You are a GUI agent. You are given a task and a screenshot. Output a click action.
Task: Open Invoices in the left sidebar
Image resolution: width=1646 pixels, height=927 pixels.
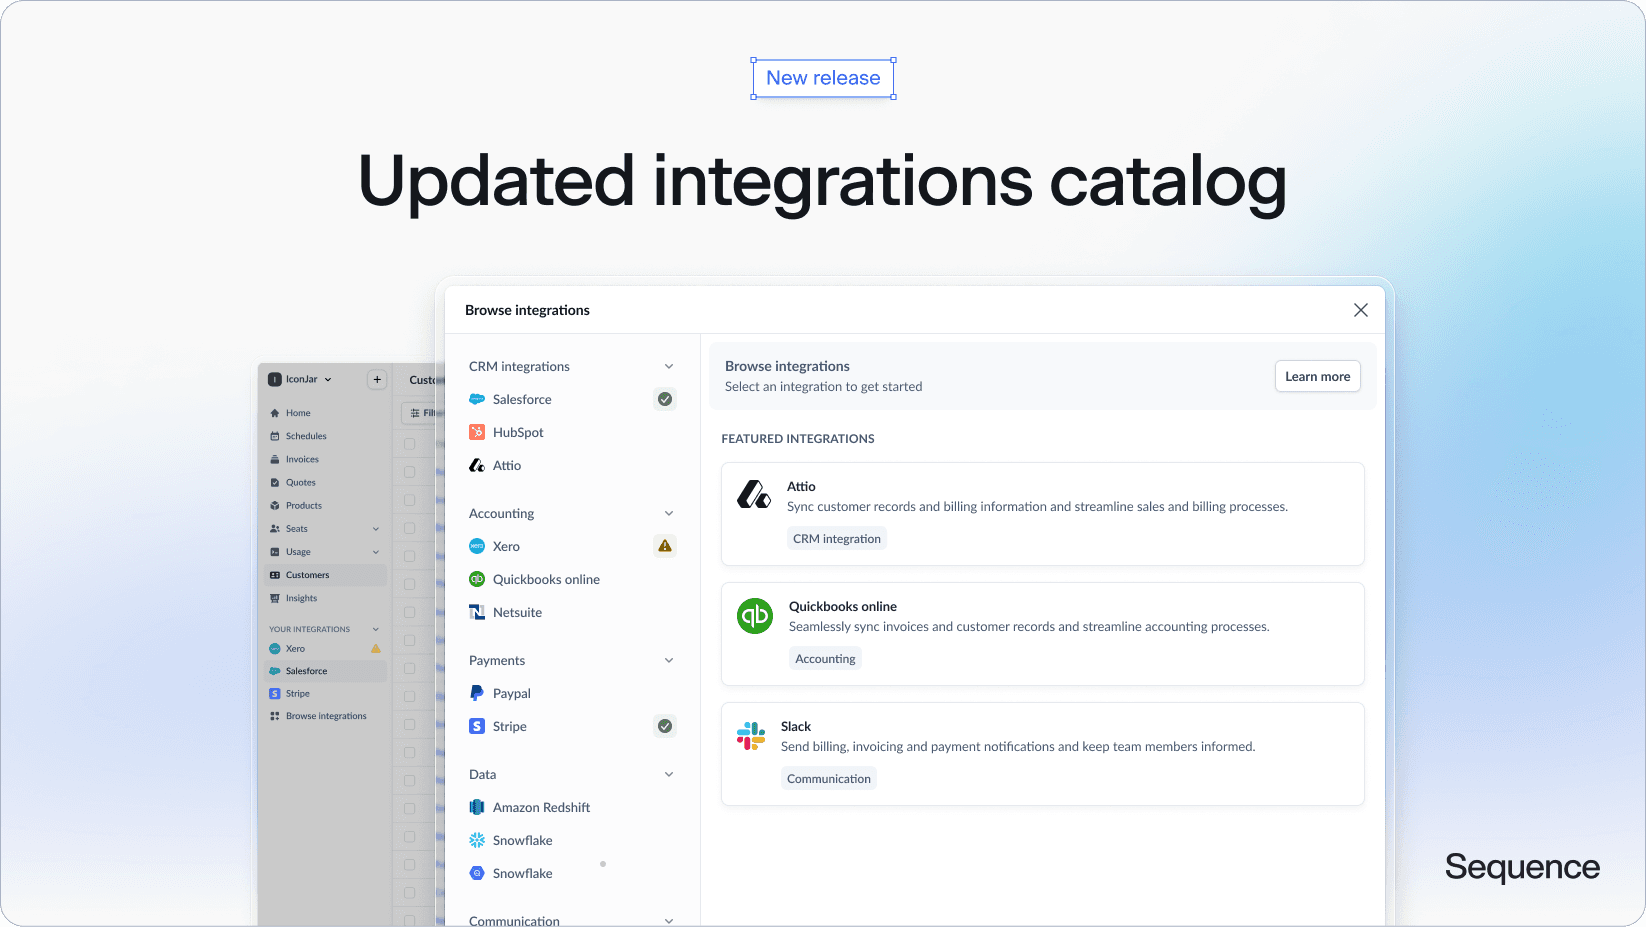302,460
